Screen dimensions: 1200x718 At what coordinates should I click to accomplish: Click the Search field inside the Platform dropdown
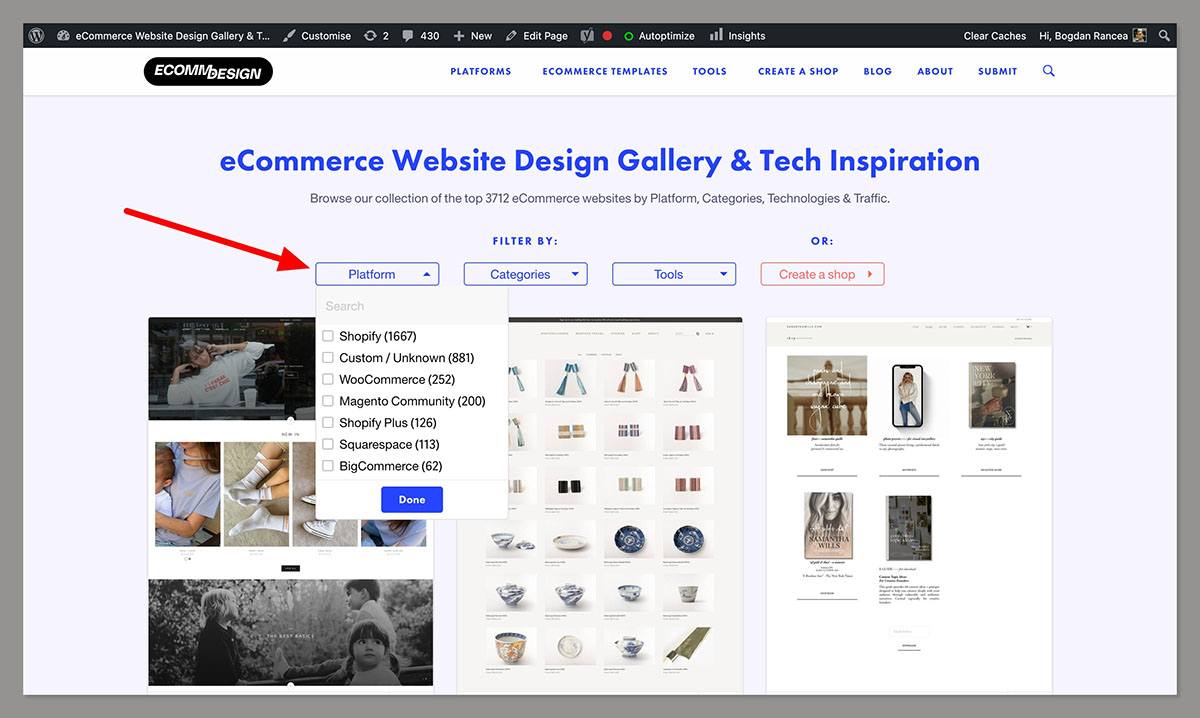pyautogui.click(x=411, y=305)
